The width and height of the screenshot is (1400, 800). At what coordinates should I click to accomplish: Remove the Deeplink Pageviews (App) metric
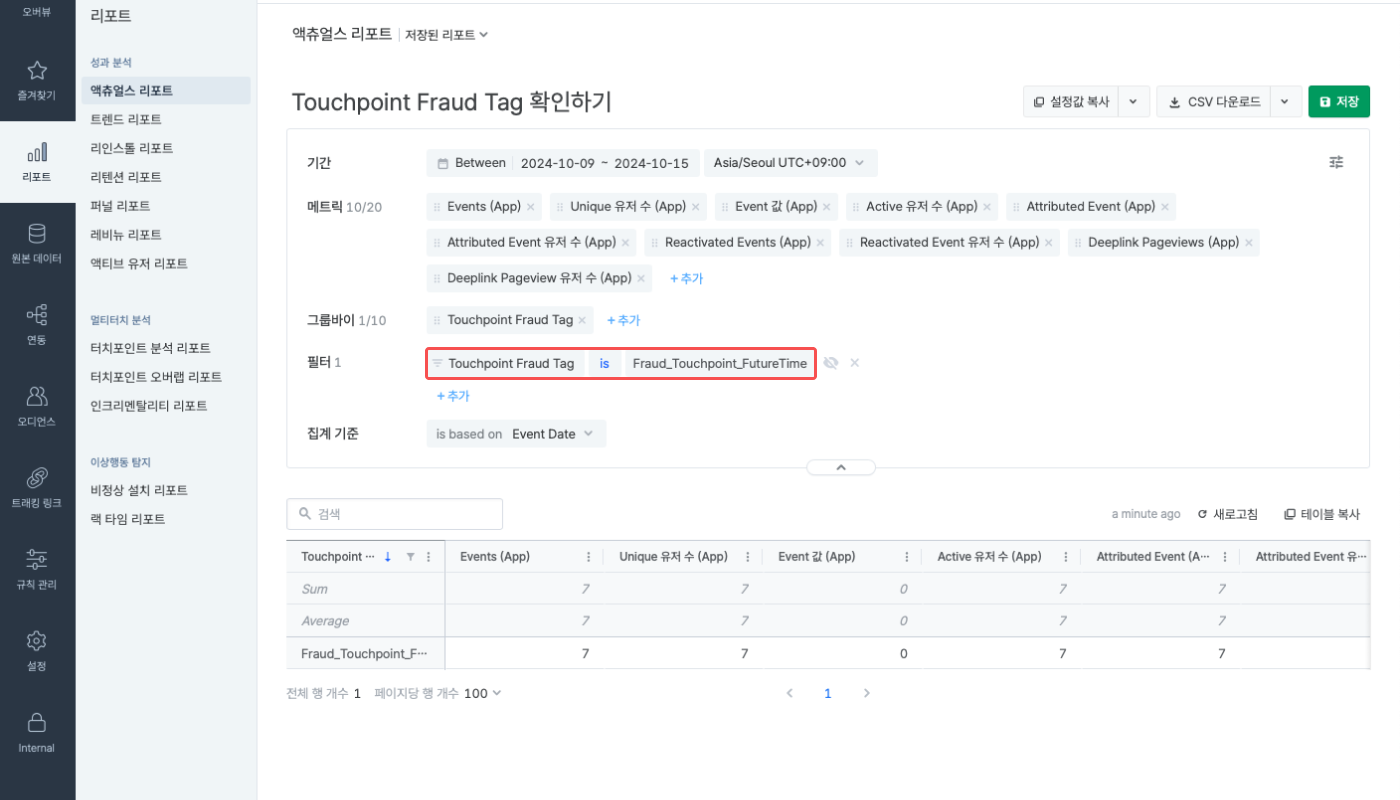pos(1248,243)
